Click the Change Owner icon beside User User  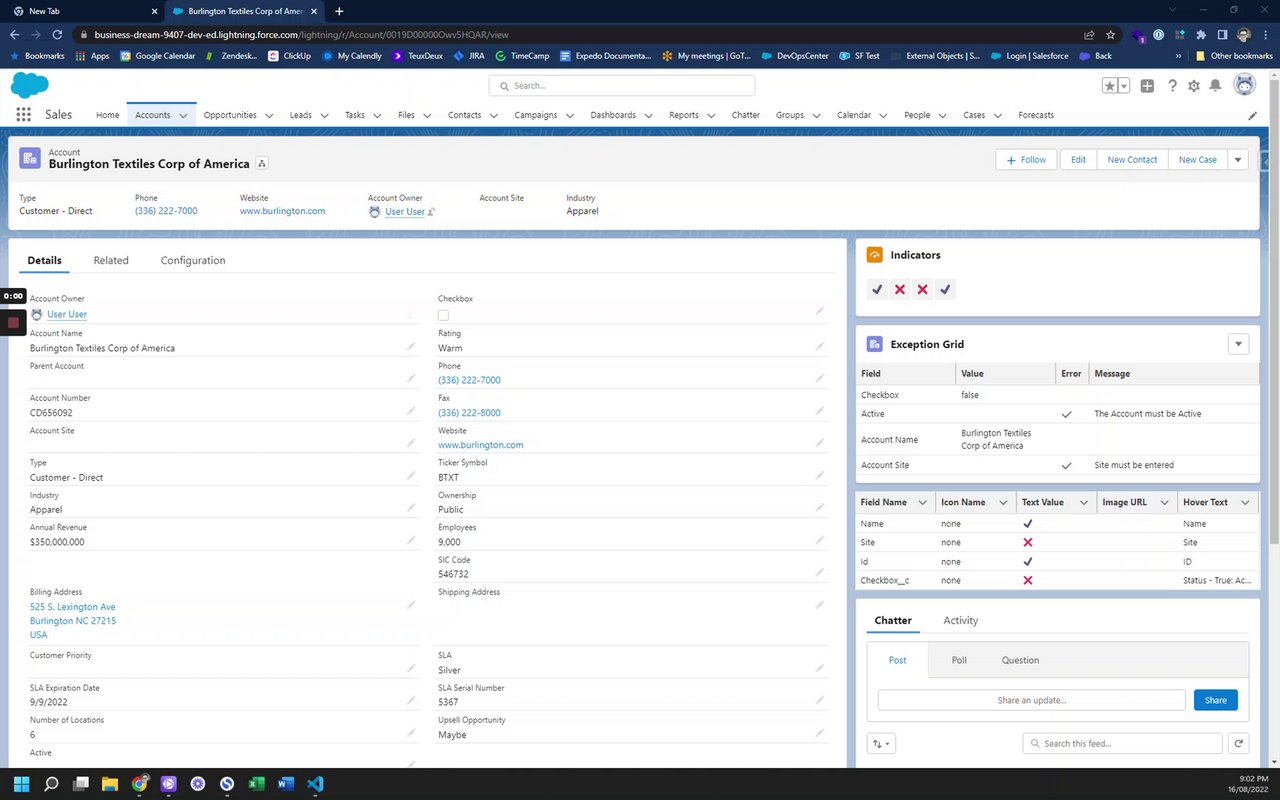(x=432, y=212)
